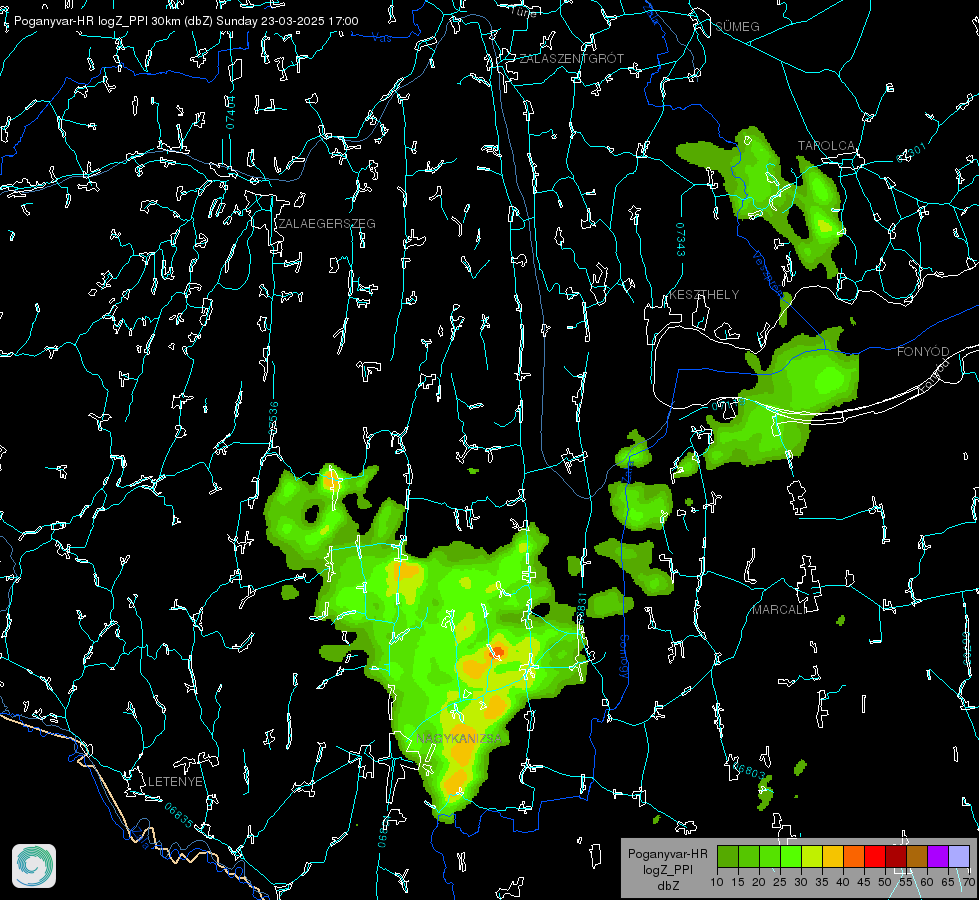
Task: Click the dbZ unit label in legend
Action: pos(667,886)
